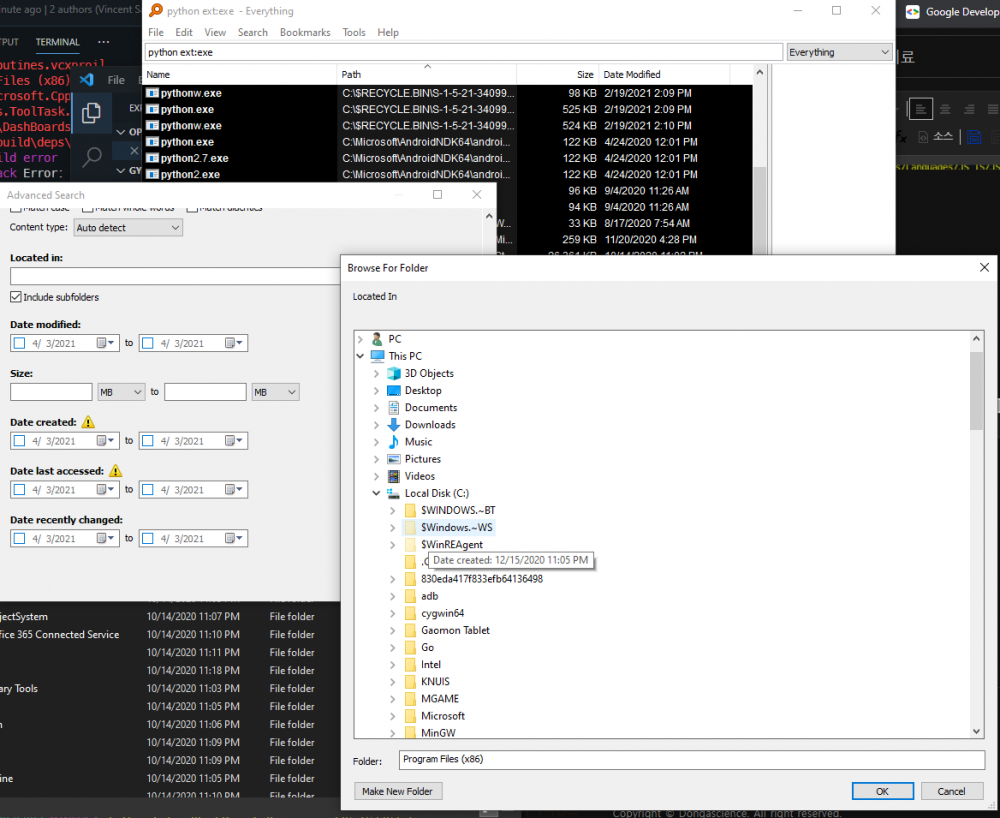Select the KNUIS folder icon
The width and height of the screenshot is (1000, 818).
coord(411,682)
